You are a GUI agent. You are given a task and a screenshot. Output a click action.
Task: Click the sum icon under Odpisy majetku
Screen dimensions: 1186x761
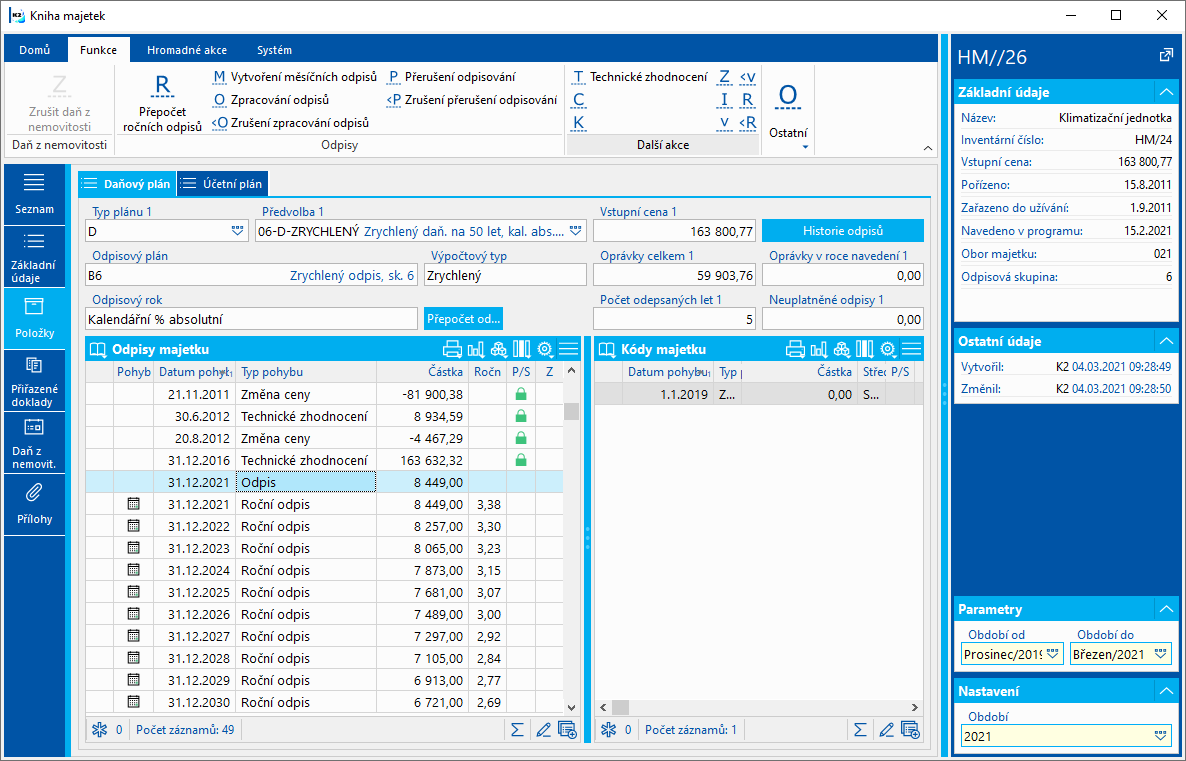click(x=517, y=730)
